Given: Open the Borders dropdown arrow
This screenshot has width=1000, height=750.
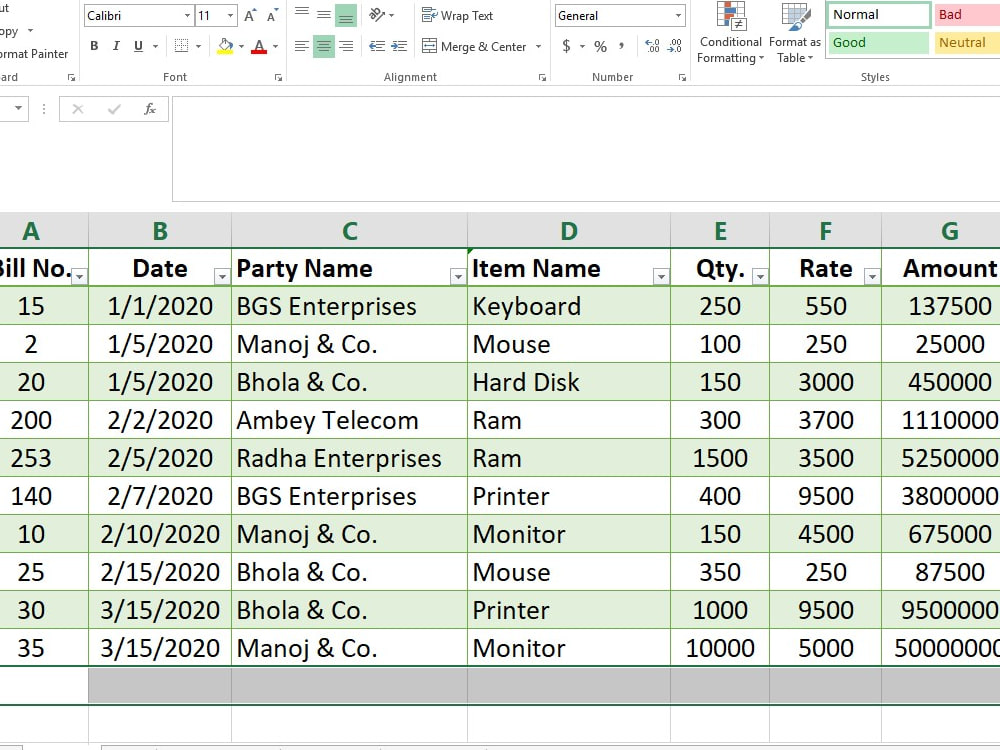Looking at the screenshot, I should [198, 46].
